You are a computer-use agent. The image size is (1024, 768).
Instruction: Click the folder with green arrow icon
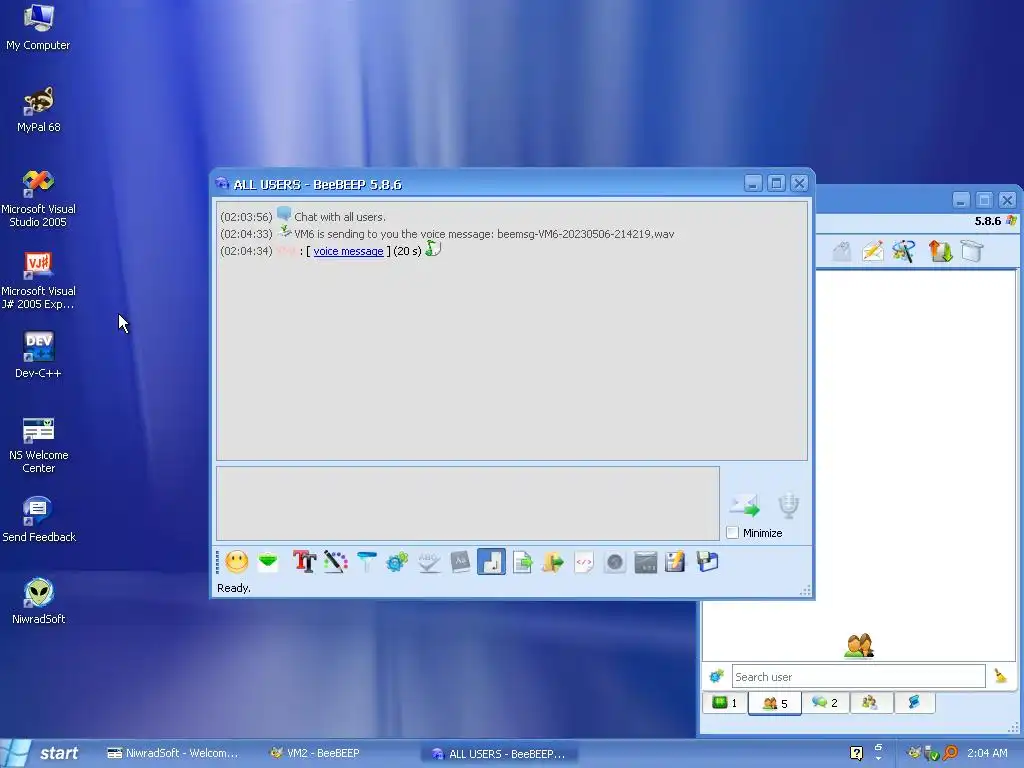pos(552,562)
